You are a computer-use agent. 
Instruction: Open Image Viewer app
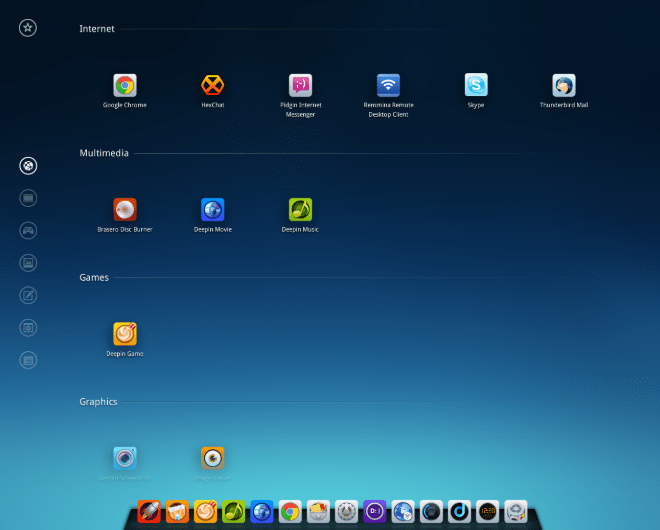pyautogui.click(x=213, y=458)
